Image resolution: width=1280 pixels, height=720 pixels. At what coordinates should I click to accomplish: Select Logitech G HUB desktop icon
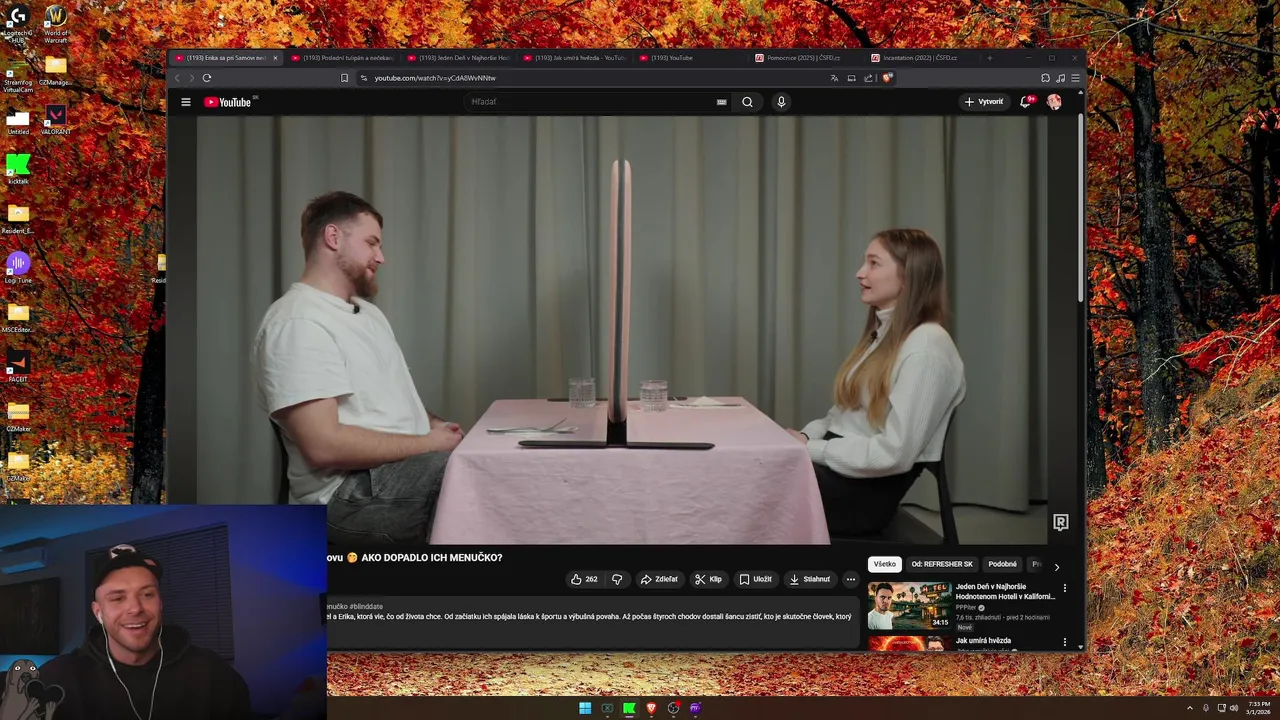pyautogui.click(x=18, y=23)
